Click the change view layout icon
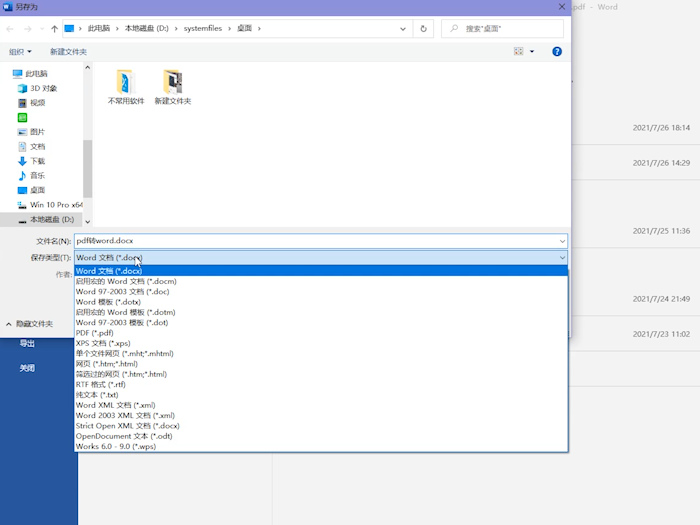 [x=519, y=51]
